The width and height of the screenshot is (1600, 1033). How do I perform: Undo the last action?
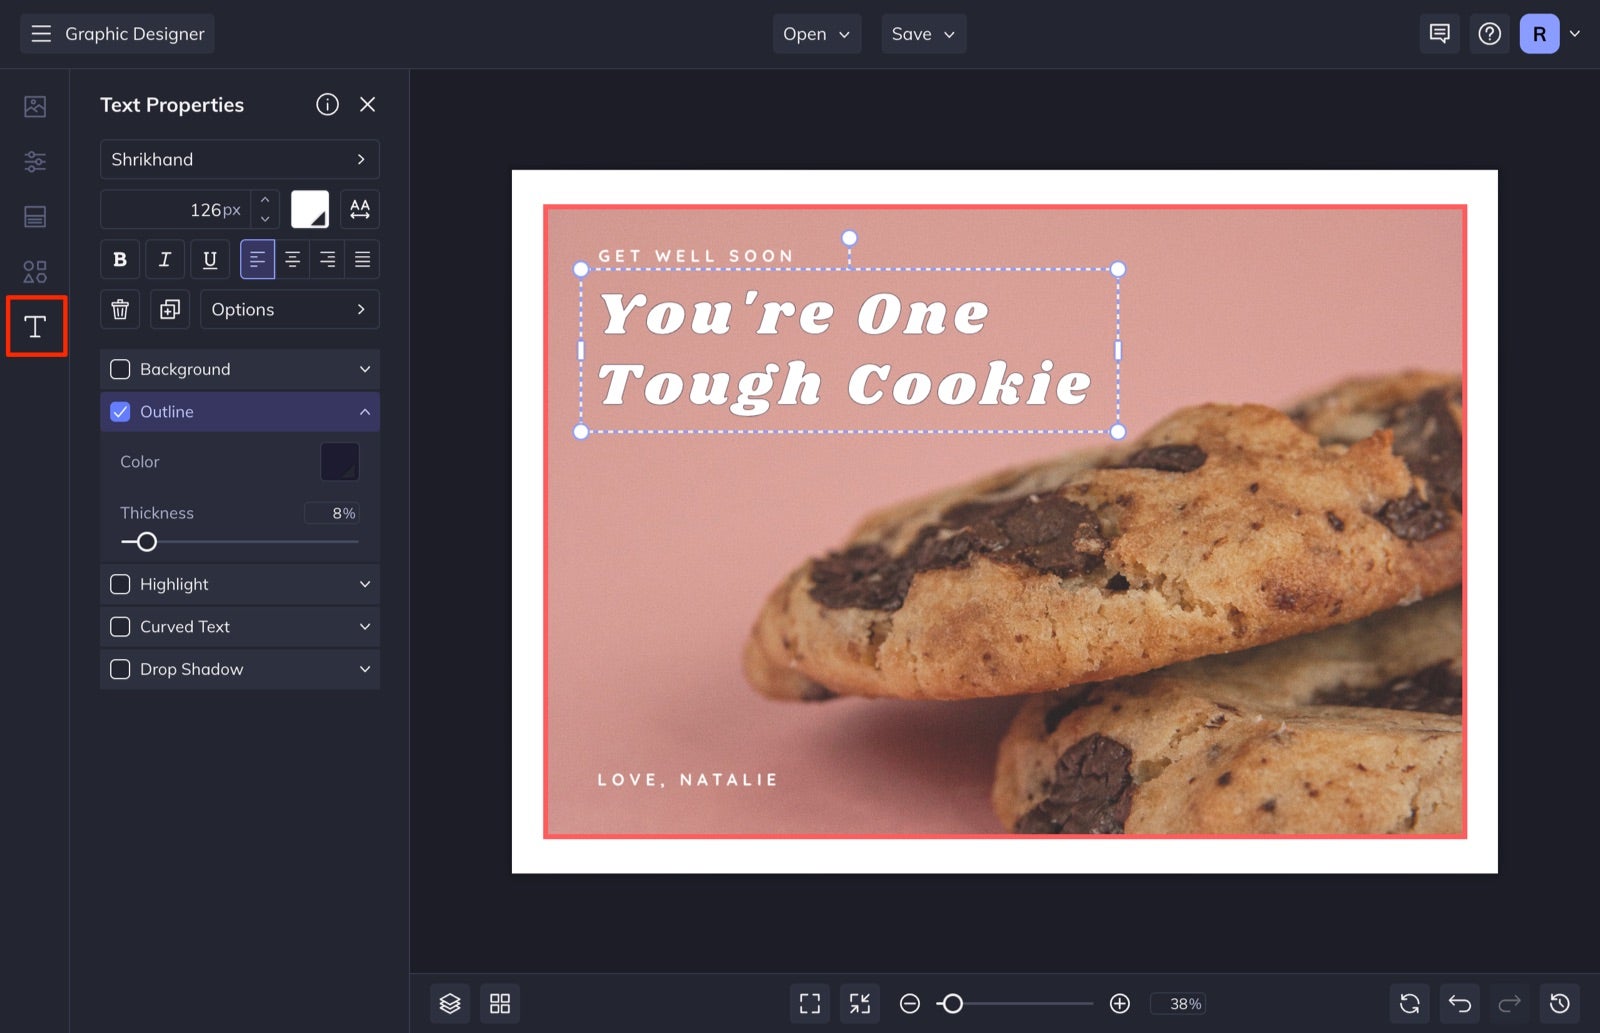[x=1460, y=1003]
